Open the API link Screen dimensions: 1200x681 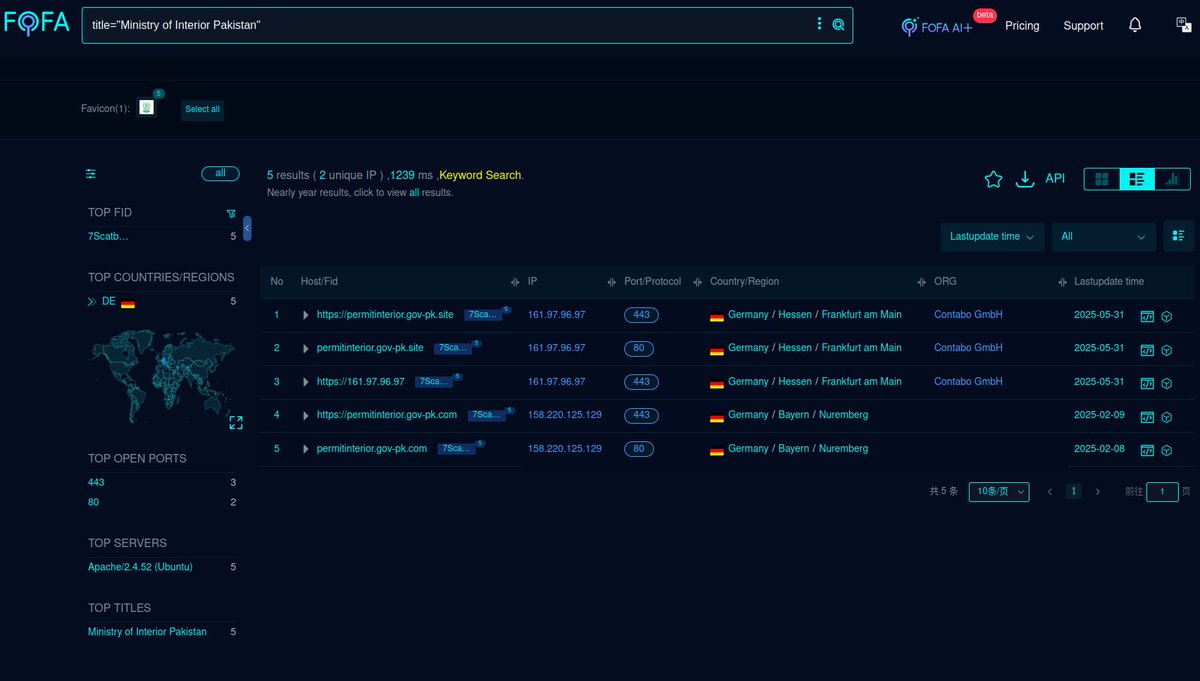click(1055, 178)
